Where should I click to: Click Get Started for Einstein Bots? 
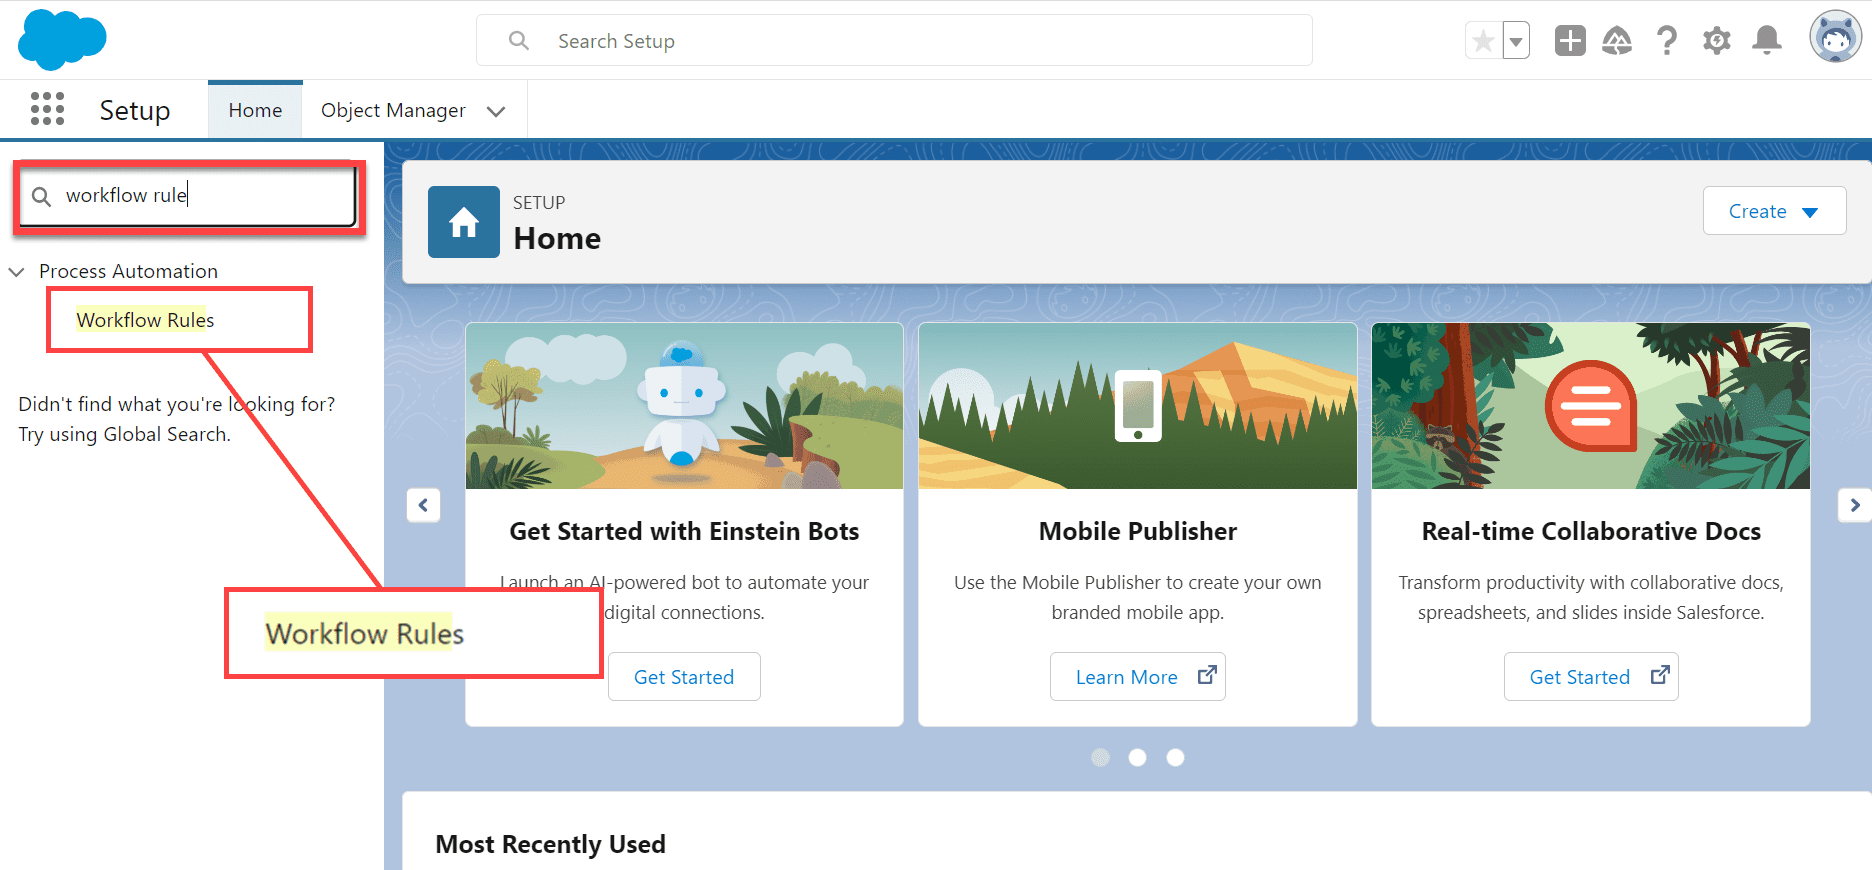pyautogui.click(x=684, y=677)
